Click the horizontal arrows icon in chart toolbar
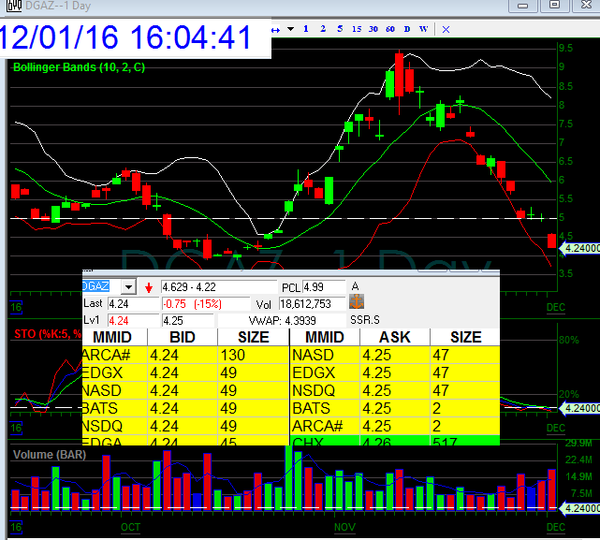 click(275, 28)
